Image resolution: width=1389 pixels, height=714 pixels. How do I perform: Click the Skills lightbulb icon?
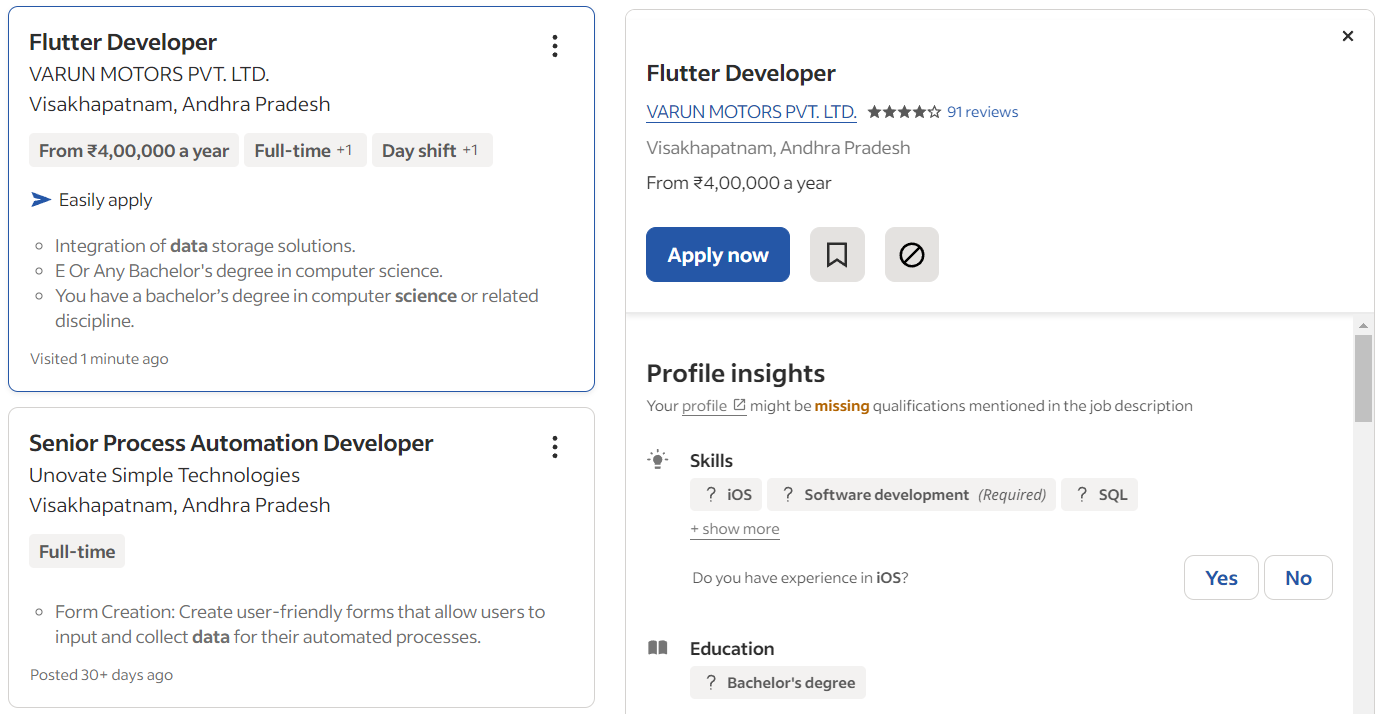pos(657,460)
